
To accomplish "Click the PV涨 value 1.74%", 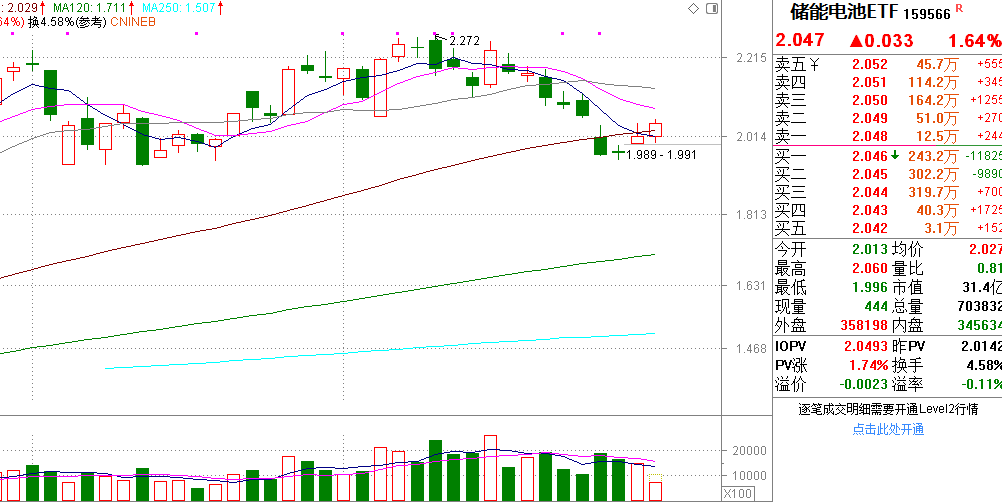I will pos(868,366).
